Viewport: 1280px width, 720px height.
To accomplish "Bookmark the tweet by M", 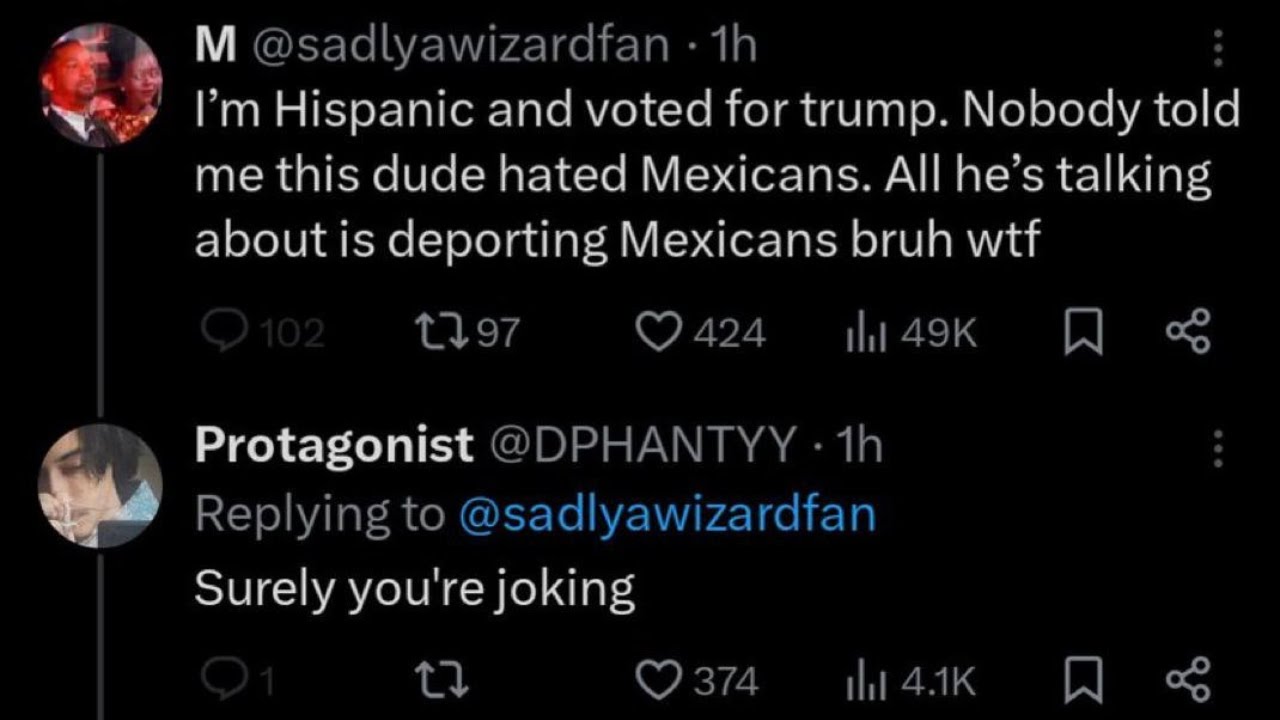I will coord(1082,332).
